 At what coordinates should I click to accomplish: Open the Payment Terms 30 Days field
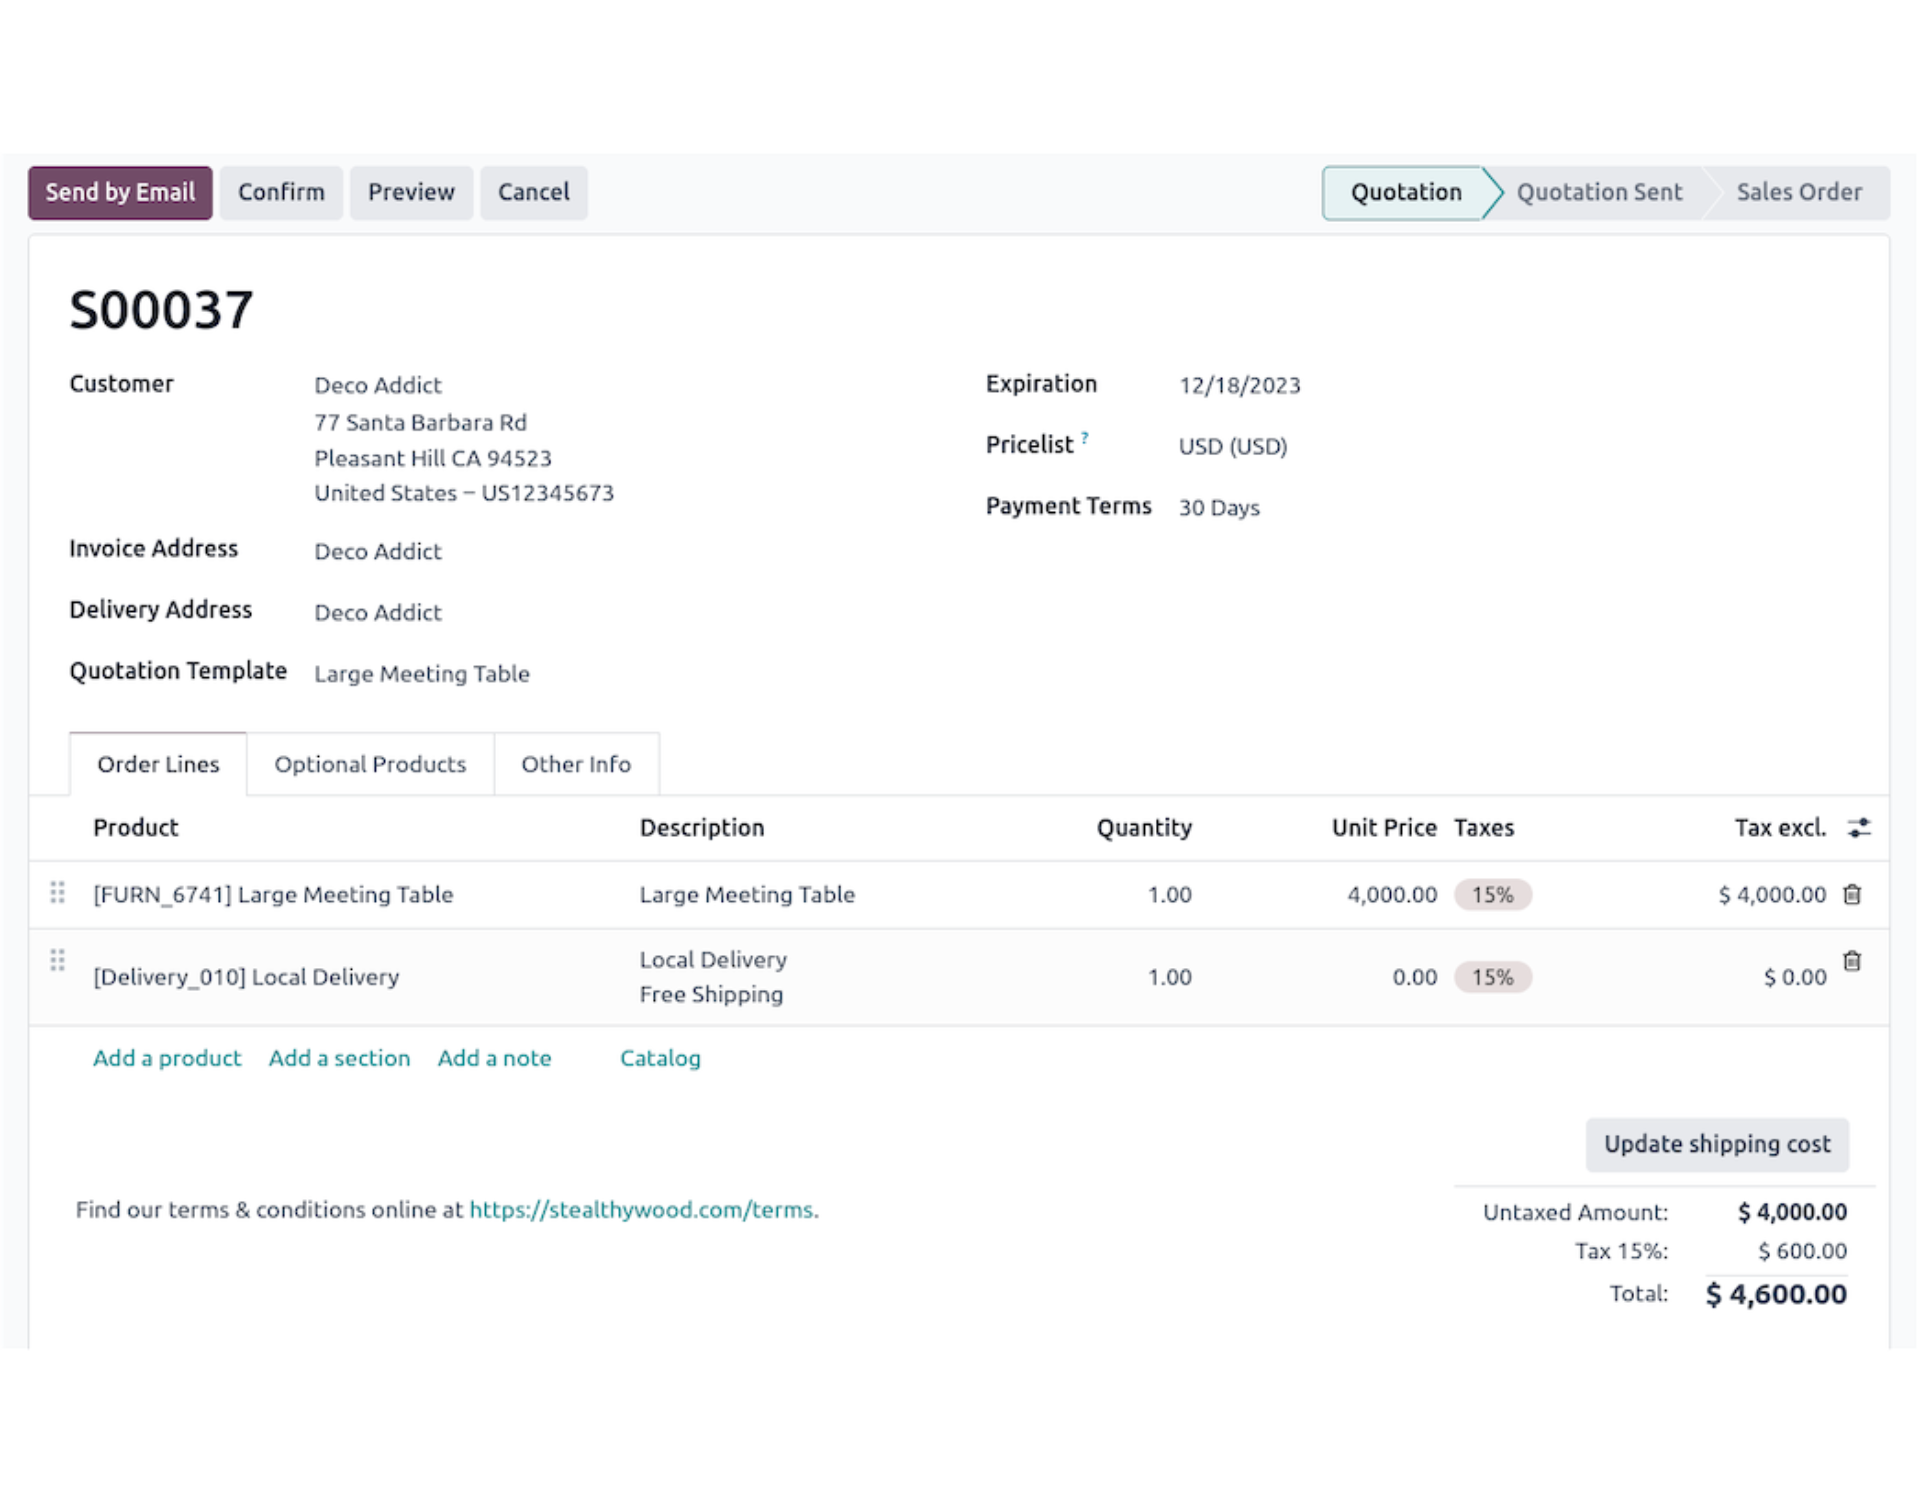(1219, 508)
